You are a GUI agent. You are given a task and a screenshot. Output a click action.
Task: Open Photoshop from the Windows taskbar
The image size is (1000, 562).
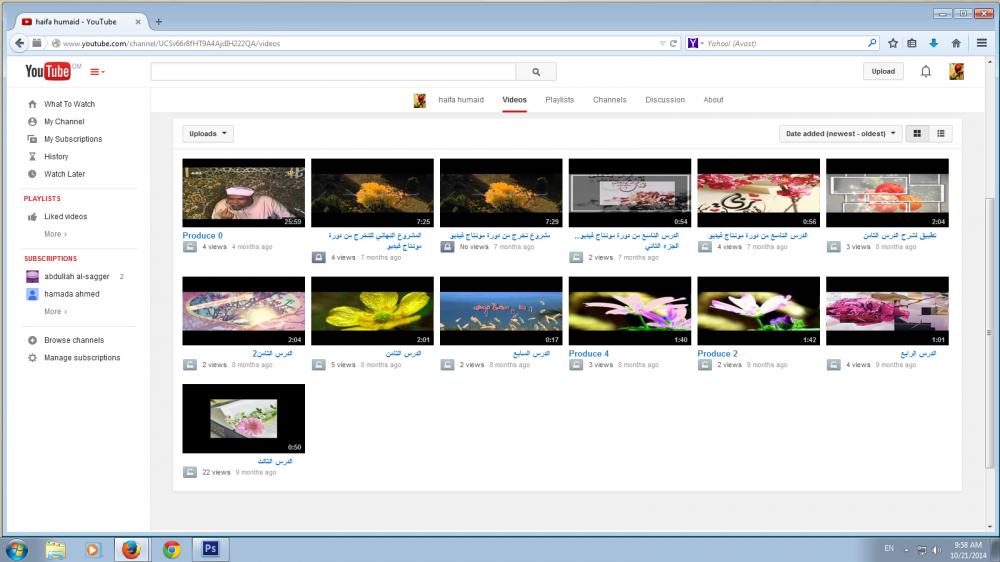(x=210, y=549)
